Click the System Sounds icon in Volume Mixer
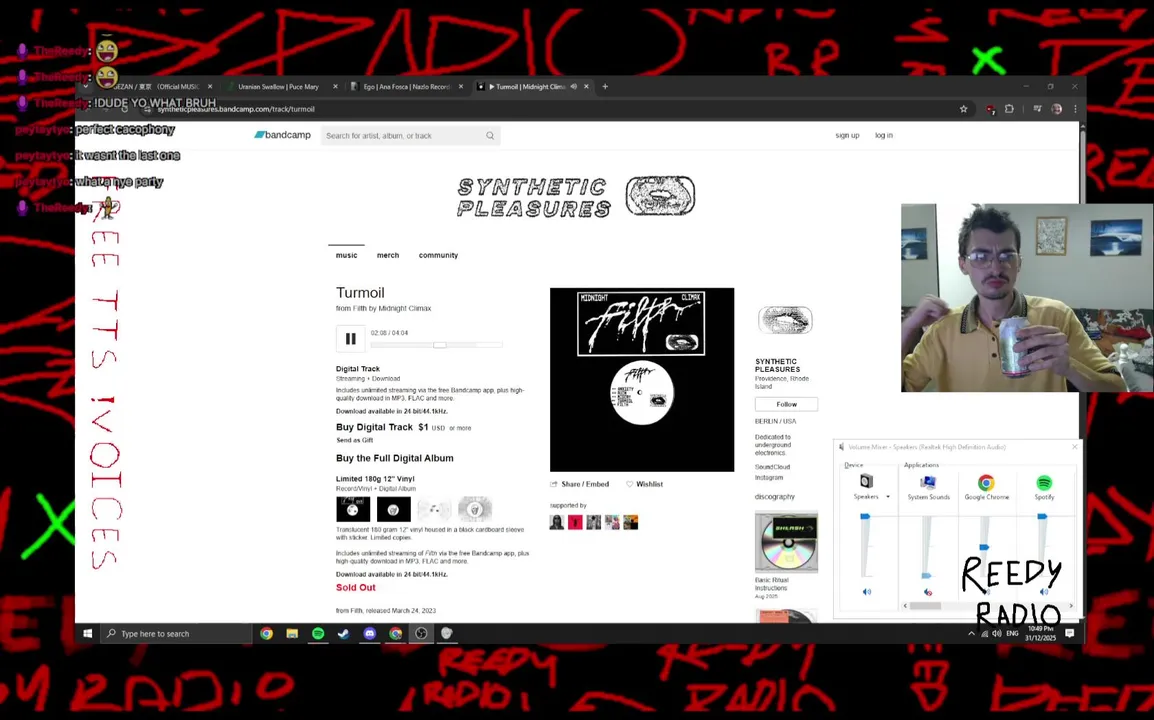Viewport: 1154px width, 720px height. click(927, 482)
